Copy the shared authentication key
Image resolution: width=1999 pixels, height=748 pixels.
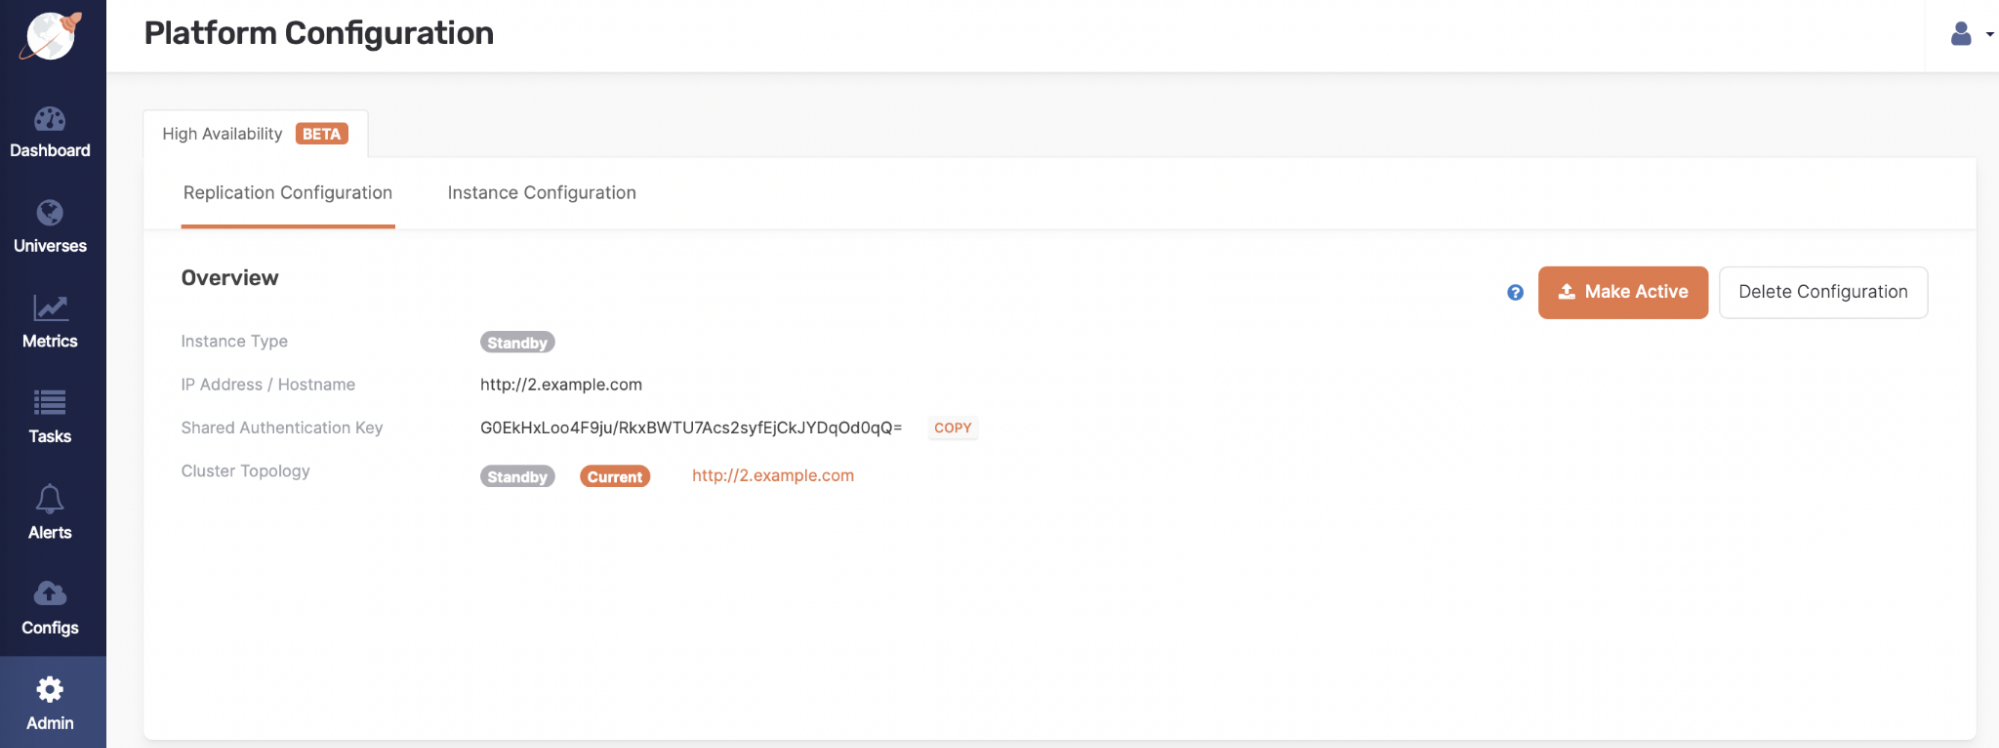(x=952, y=428)
